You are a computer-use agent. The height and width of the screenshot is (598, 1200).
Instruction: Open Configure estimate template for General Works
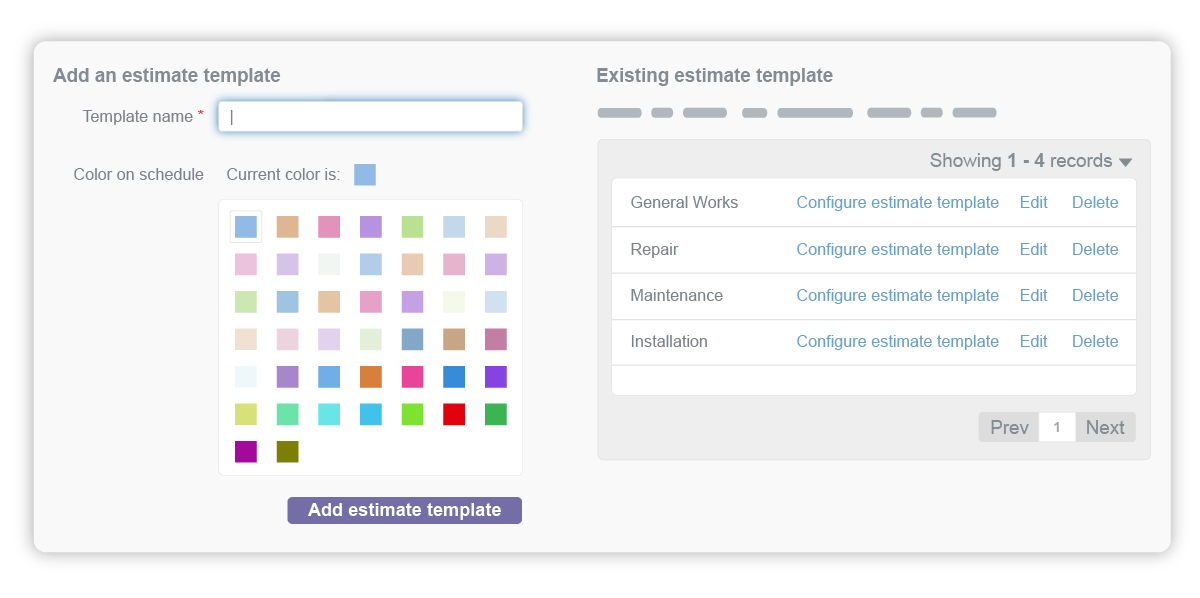click(897, 202)
